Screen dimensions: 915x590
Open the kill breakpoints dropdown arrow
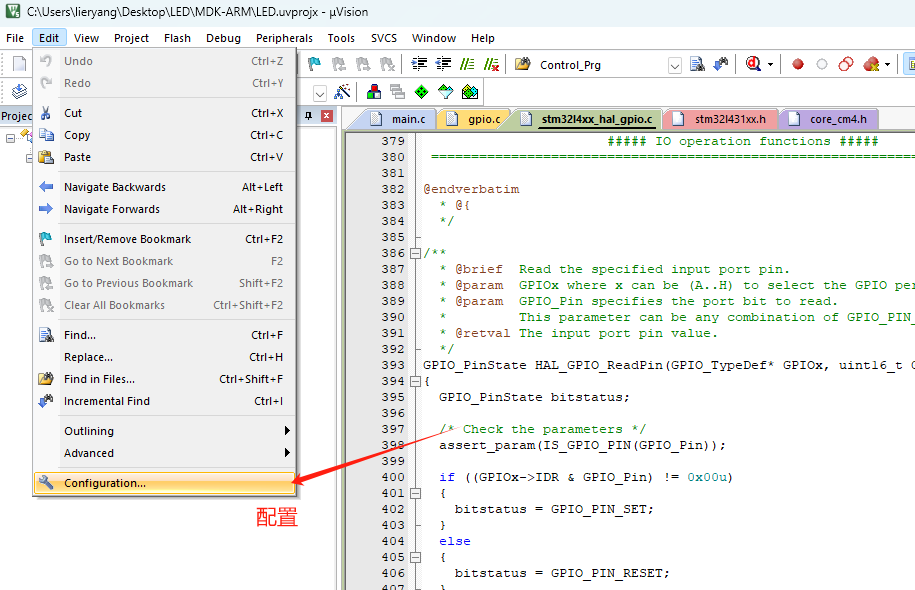point(888,64)
